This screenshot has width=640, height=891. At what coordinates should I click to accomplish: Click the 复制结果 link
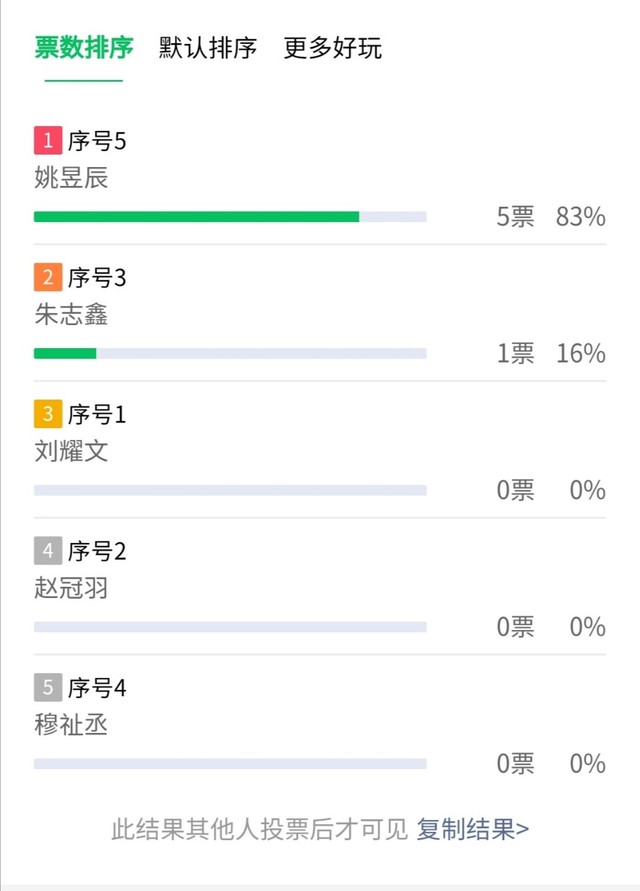pyautogui.click(x=473, y=829)
